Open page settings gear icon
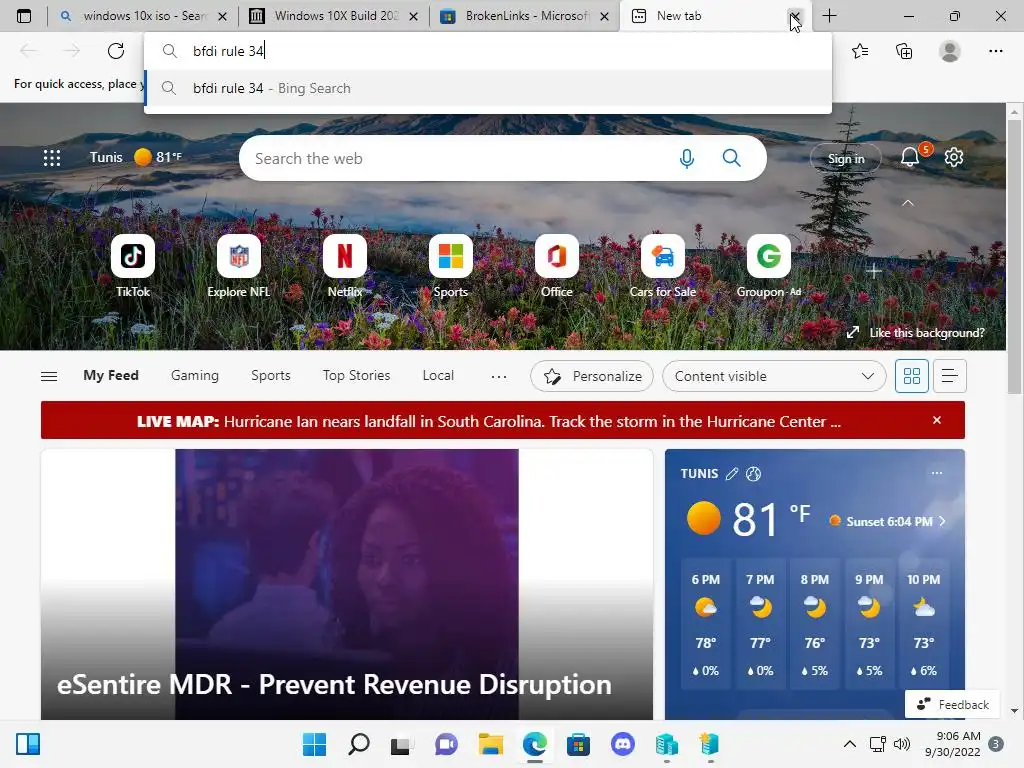1024x768 pixels. point(954,157)
